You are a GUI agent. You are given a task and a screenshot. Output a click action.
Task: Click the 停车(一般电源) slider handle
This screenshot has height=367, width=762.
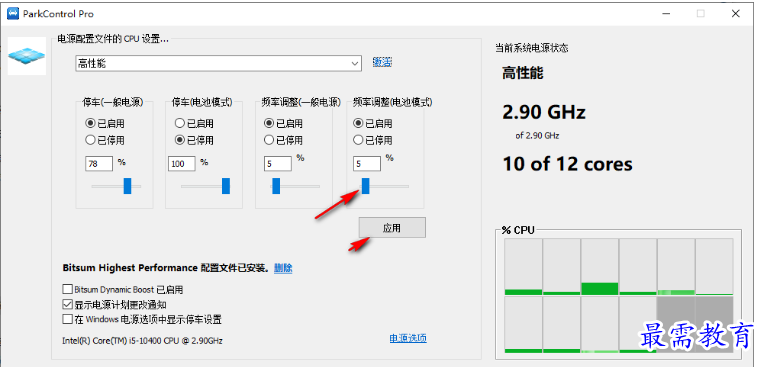tap(127, 186)
